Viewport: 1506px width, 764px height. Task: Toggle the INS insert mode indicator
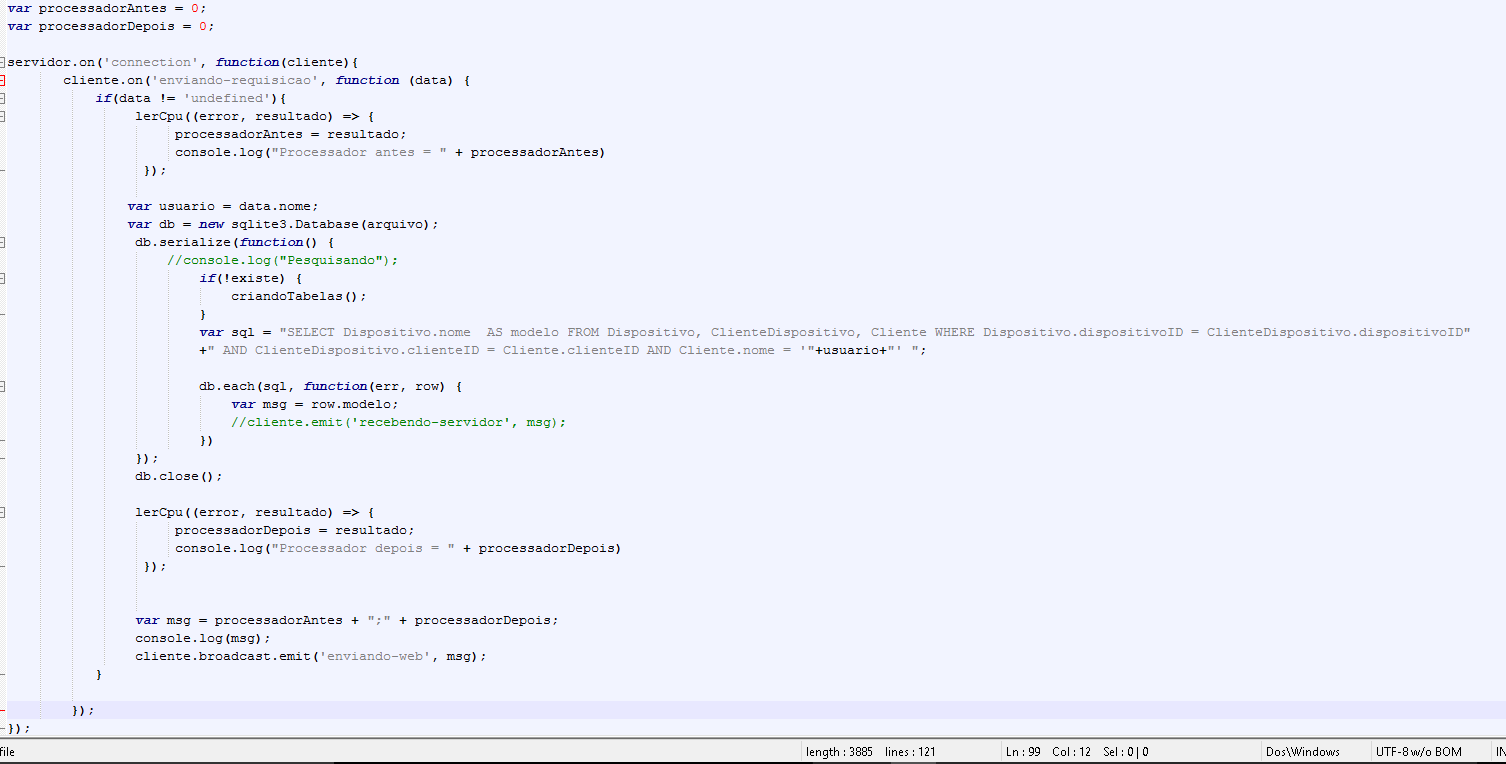1500,752
